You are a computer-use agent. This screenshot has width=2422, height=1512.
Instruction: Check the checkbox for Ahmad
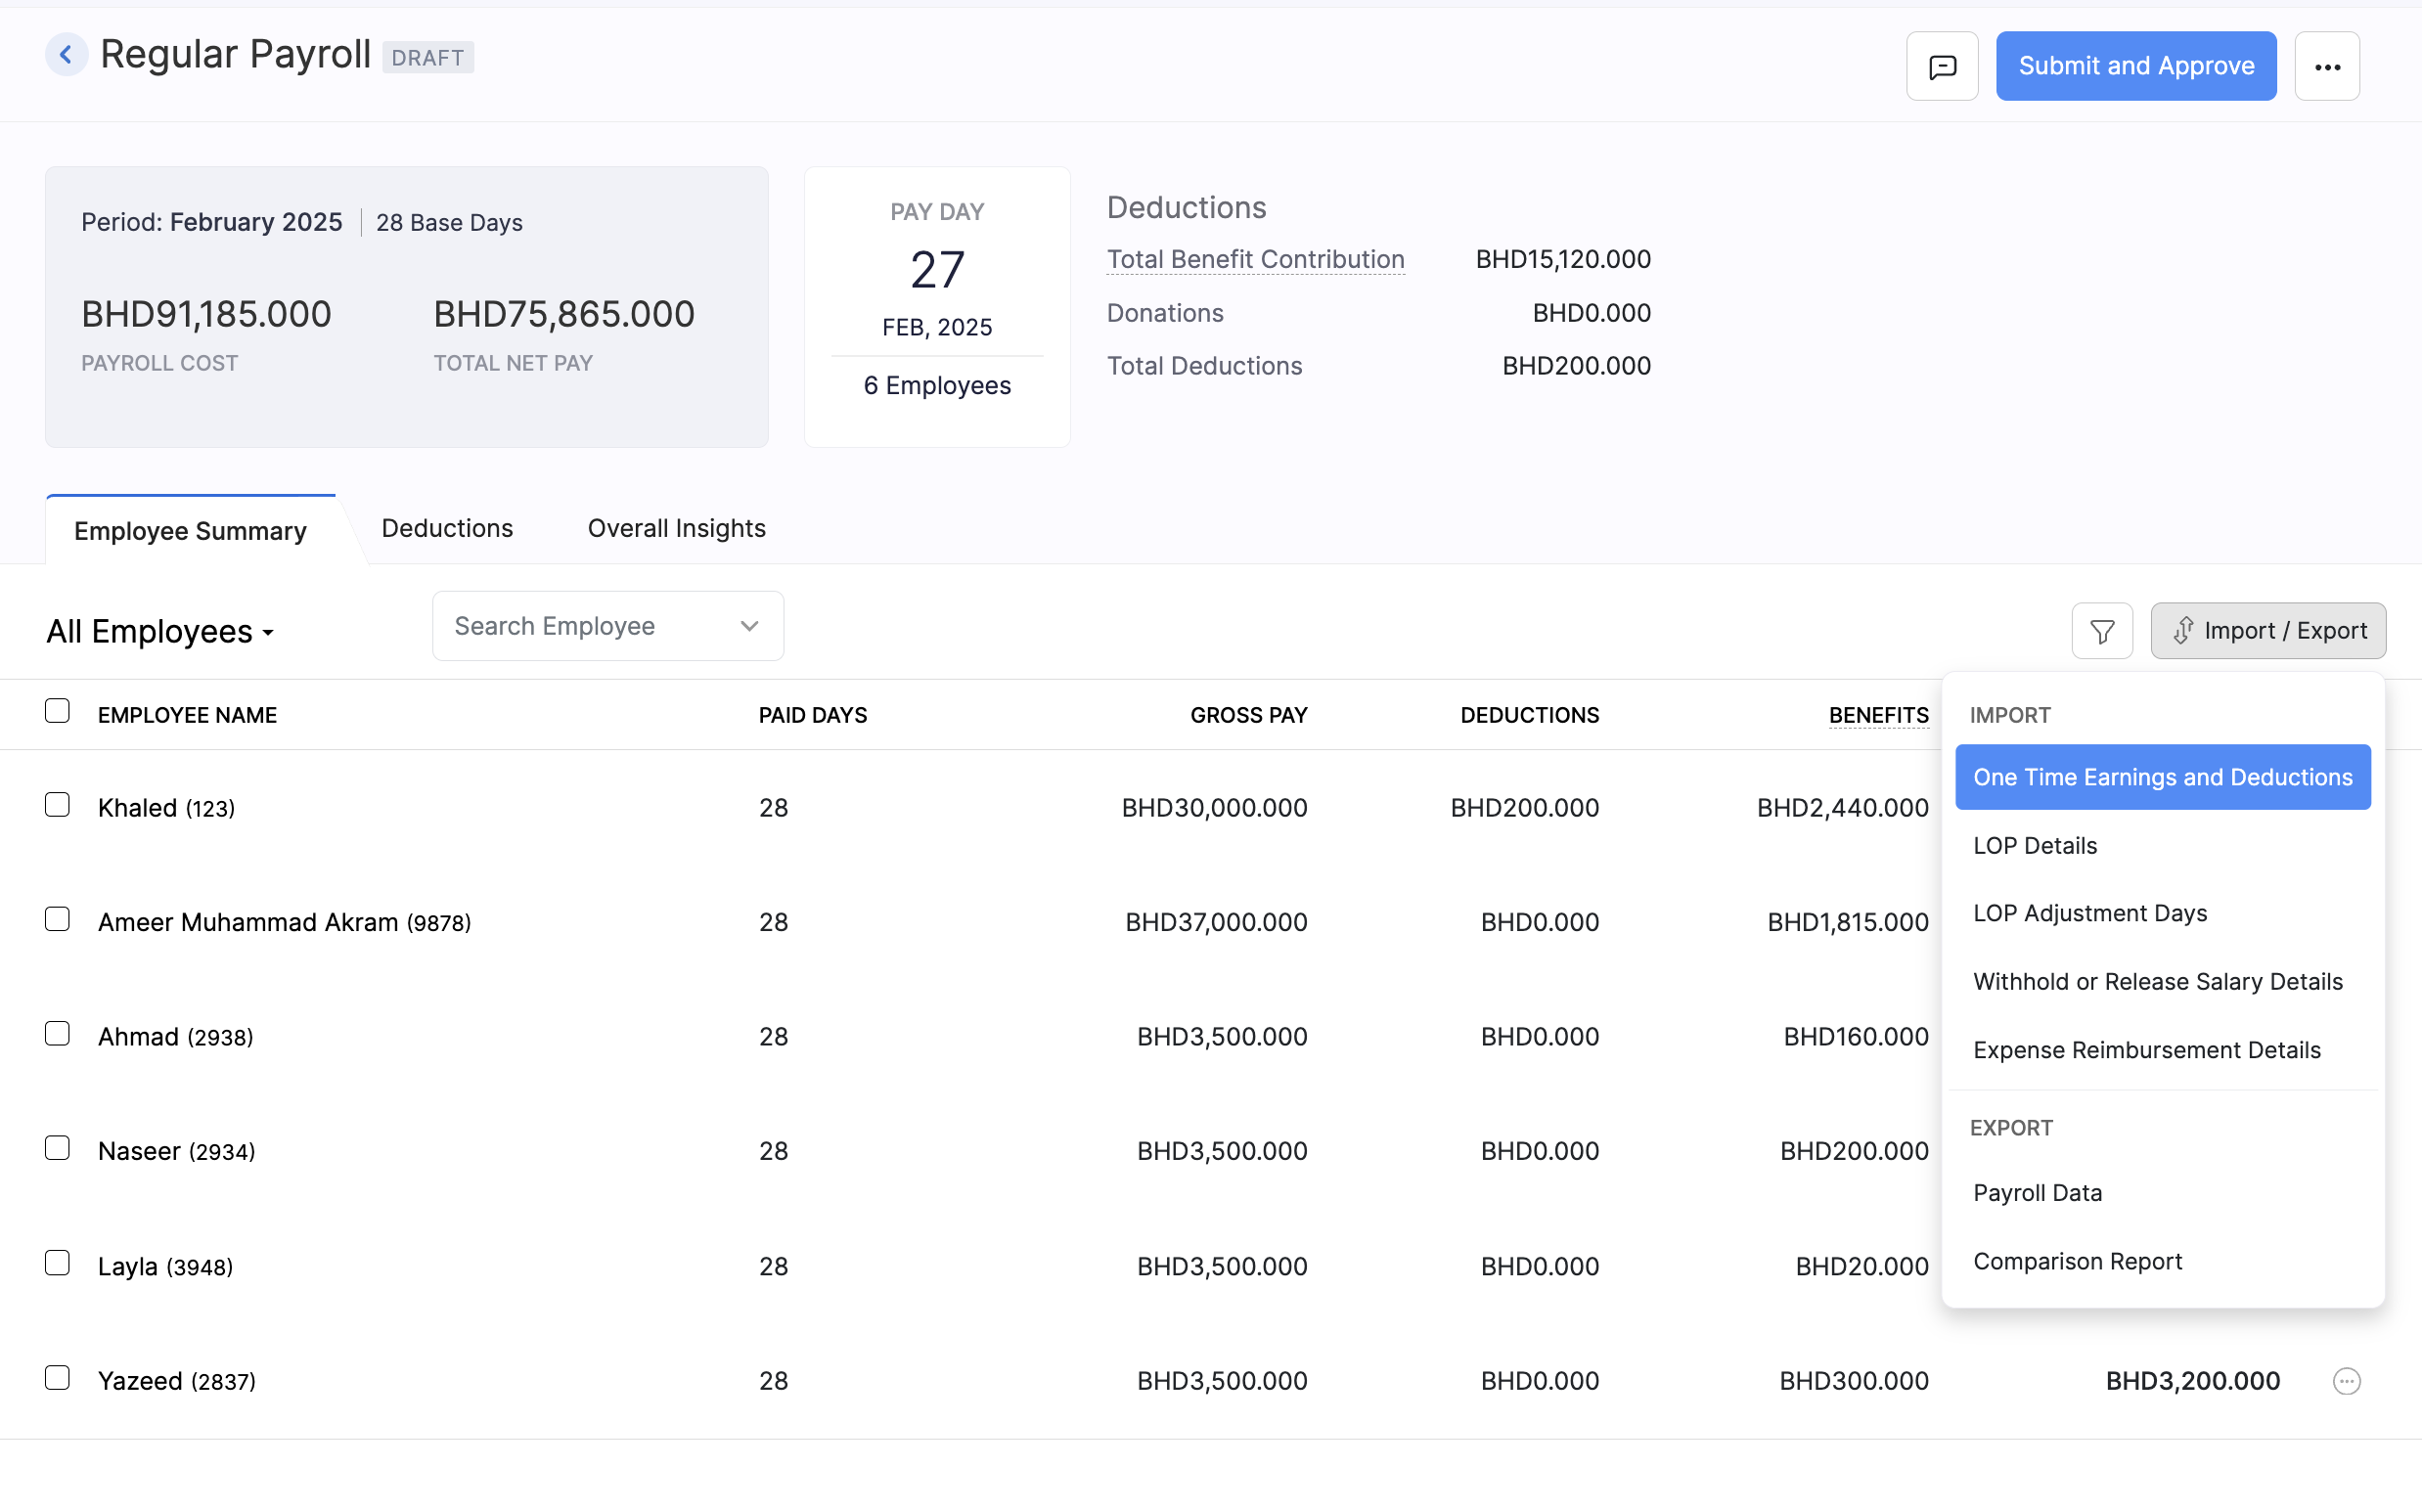pyautogui.click(x=57, y=1033)
